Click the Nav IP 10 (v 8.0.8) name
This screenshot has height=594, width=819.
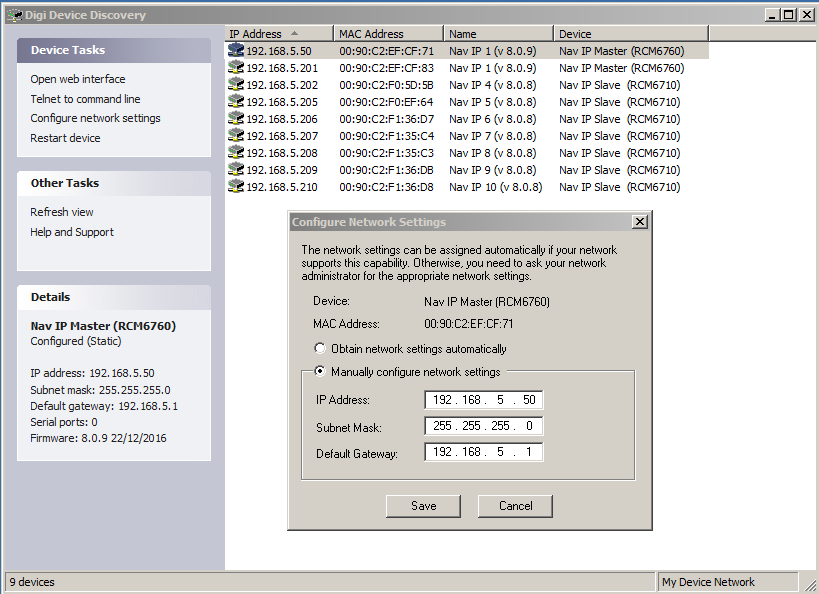point(496,187)
